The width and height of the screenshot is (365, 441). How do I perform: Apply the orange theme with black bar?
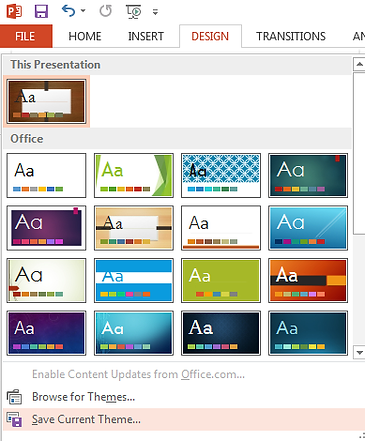pos(308,280)
